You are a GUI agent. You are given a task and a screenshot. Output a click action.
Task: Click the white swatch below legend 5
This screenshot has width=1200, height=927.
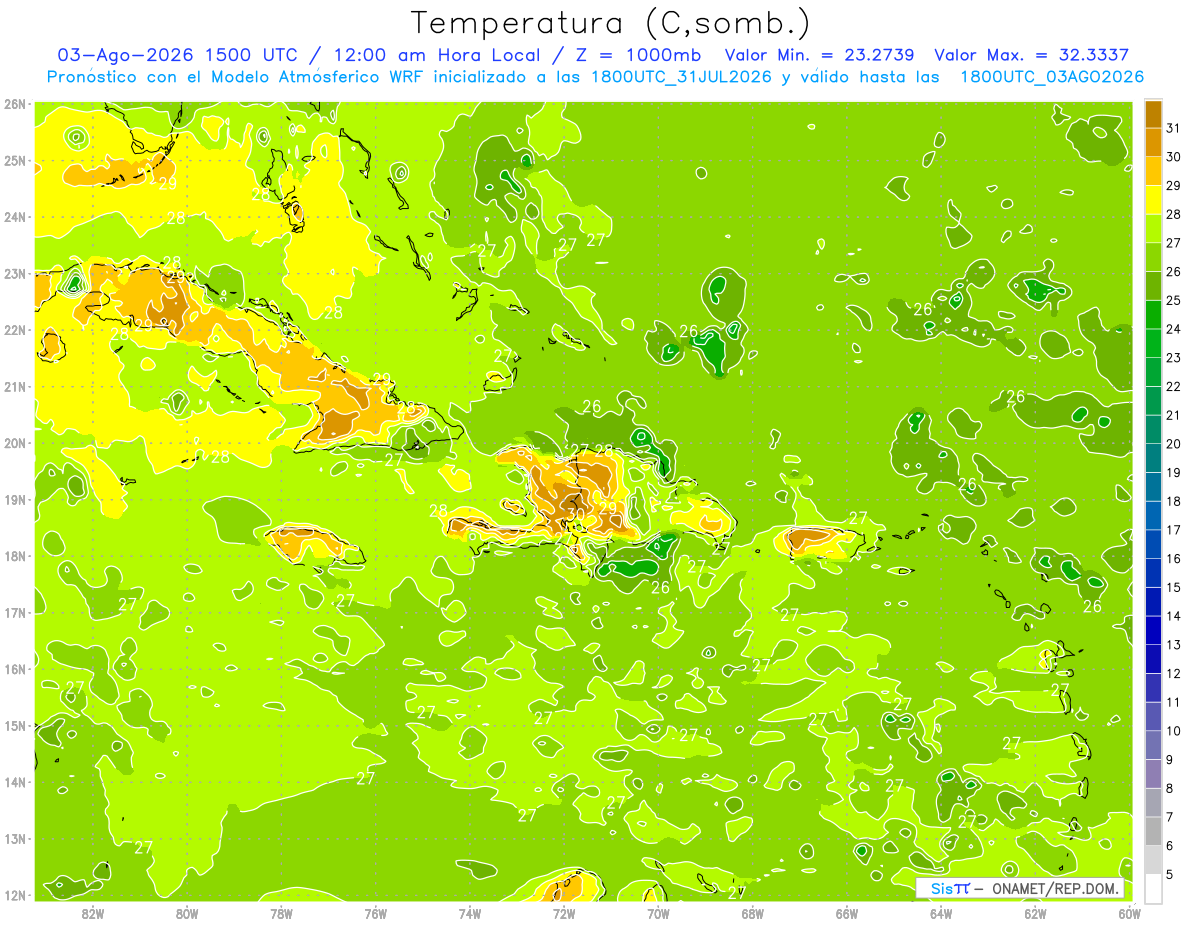click(1153, 888)
